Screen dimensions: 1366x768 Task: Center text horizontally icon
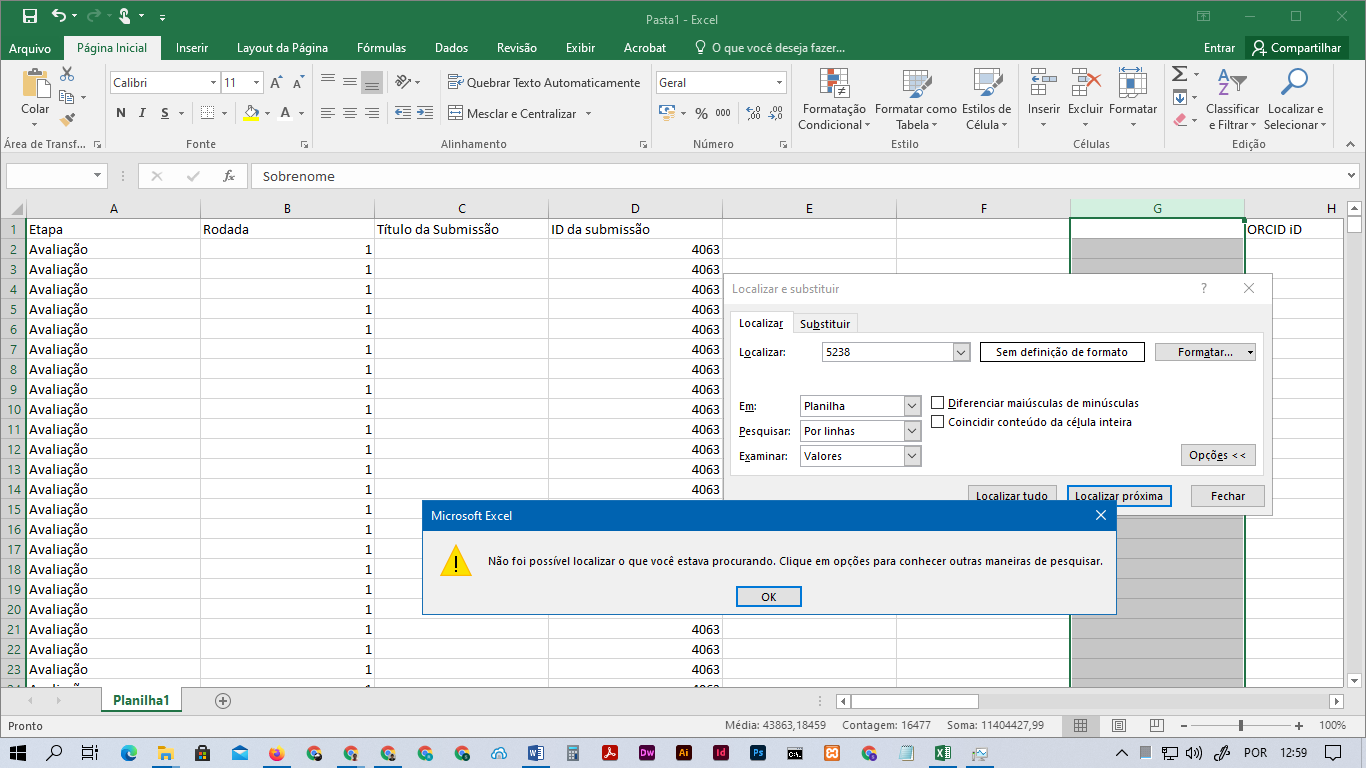(x=350, y=113)
